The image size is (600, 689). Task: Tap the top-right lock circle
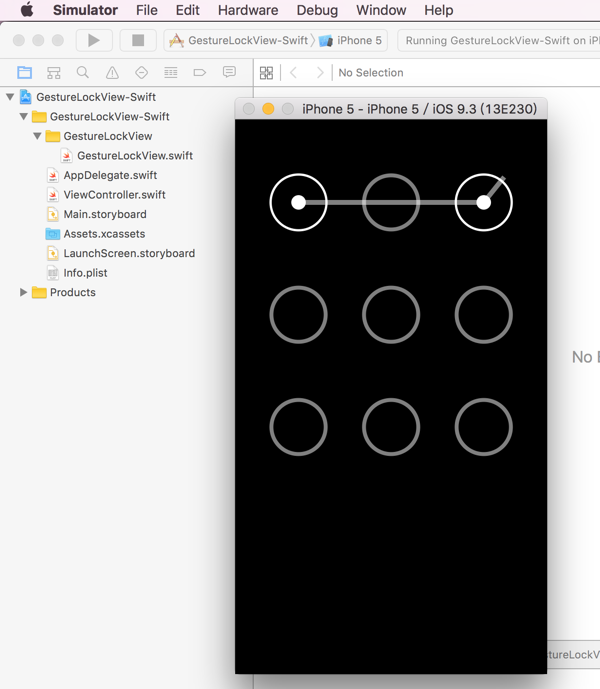[x=484, y=202]
